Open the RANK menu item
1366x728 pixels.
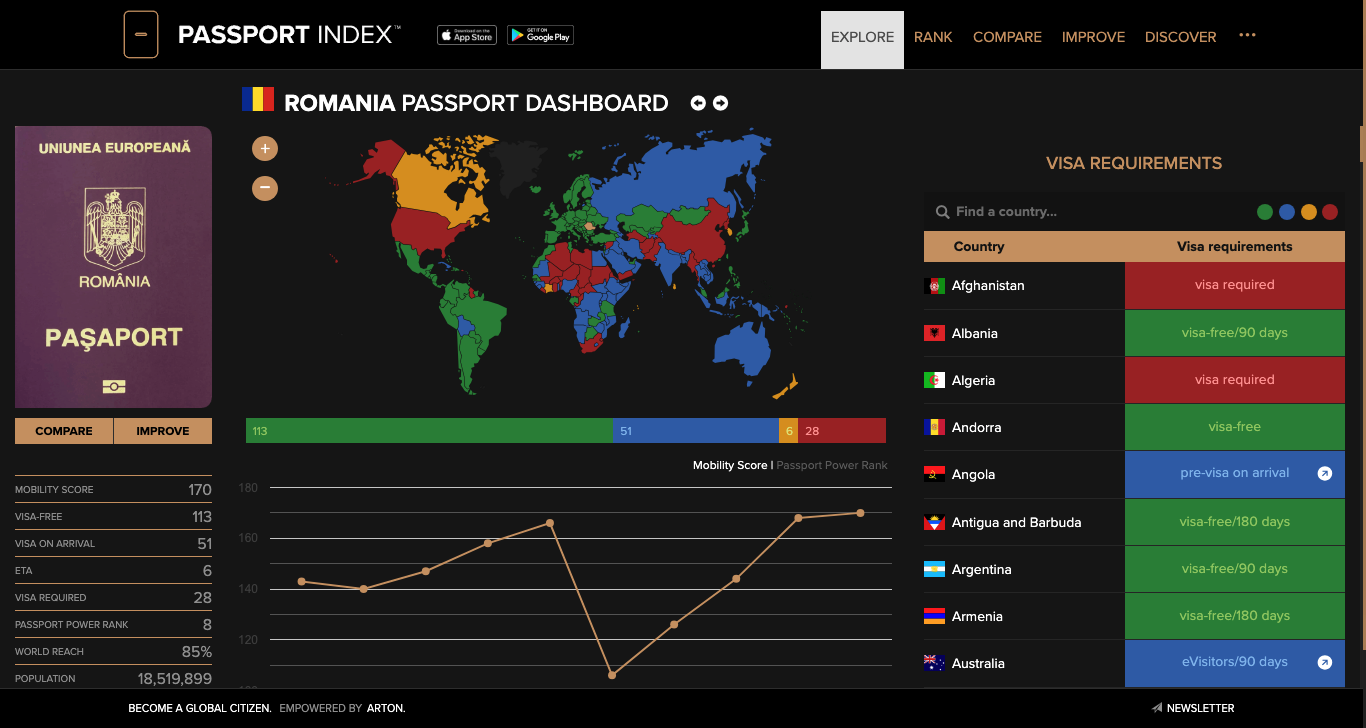[933, 37]
